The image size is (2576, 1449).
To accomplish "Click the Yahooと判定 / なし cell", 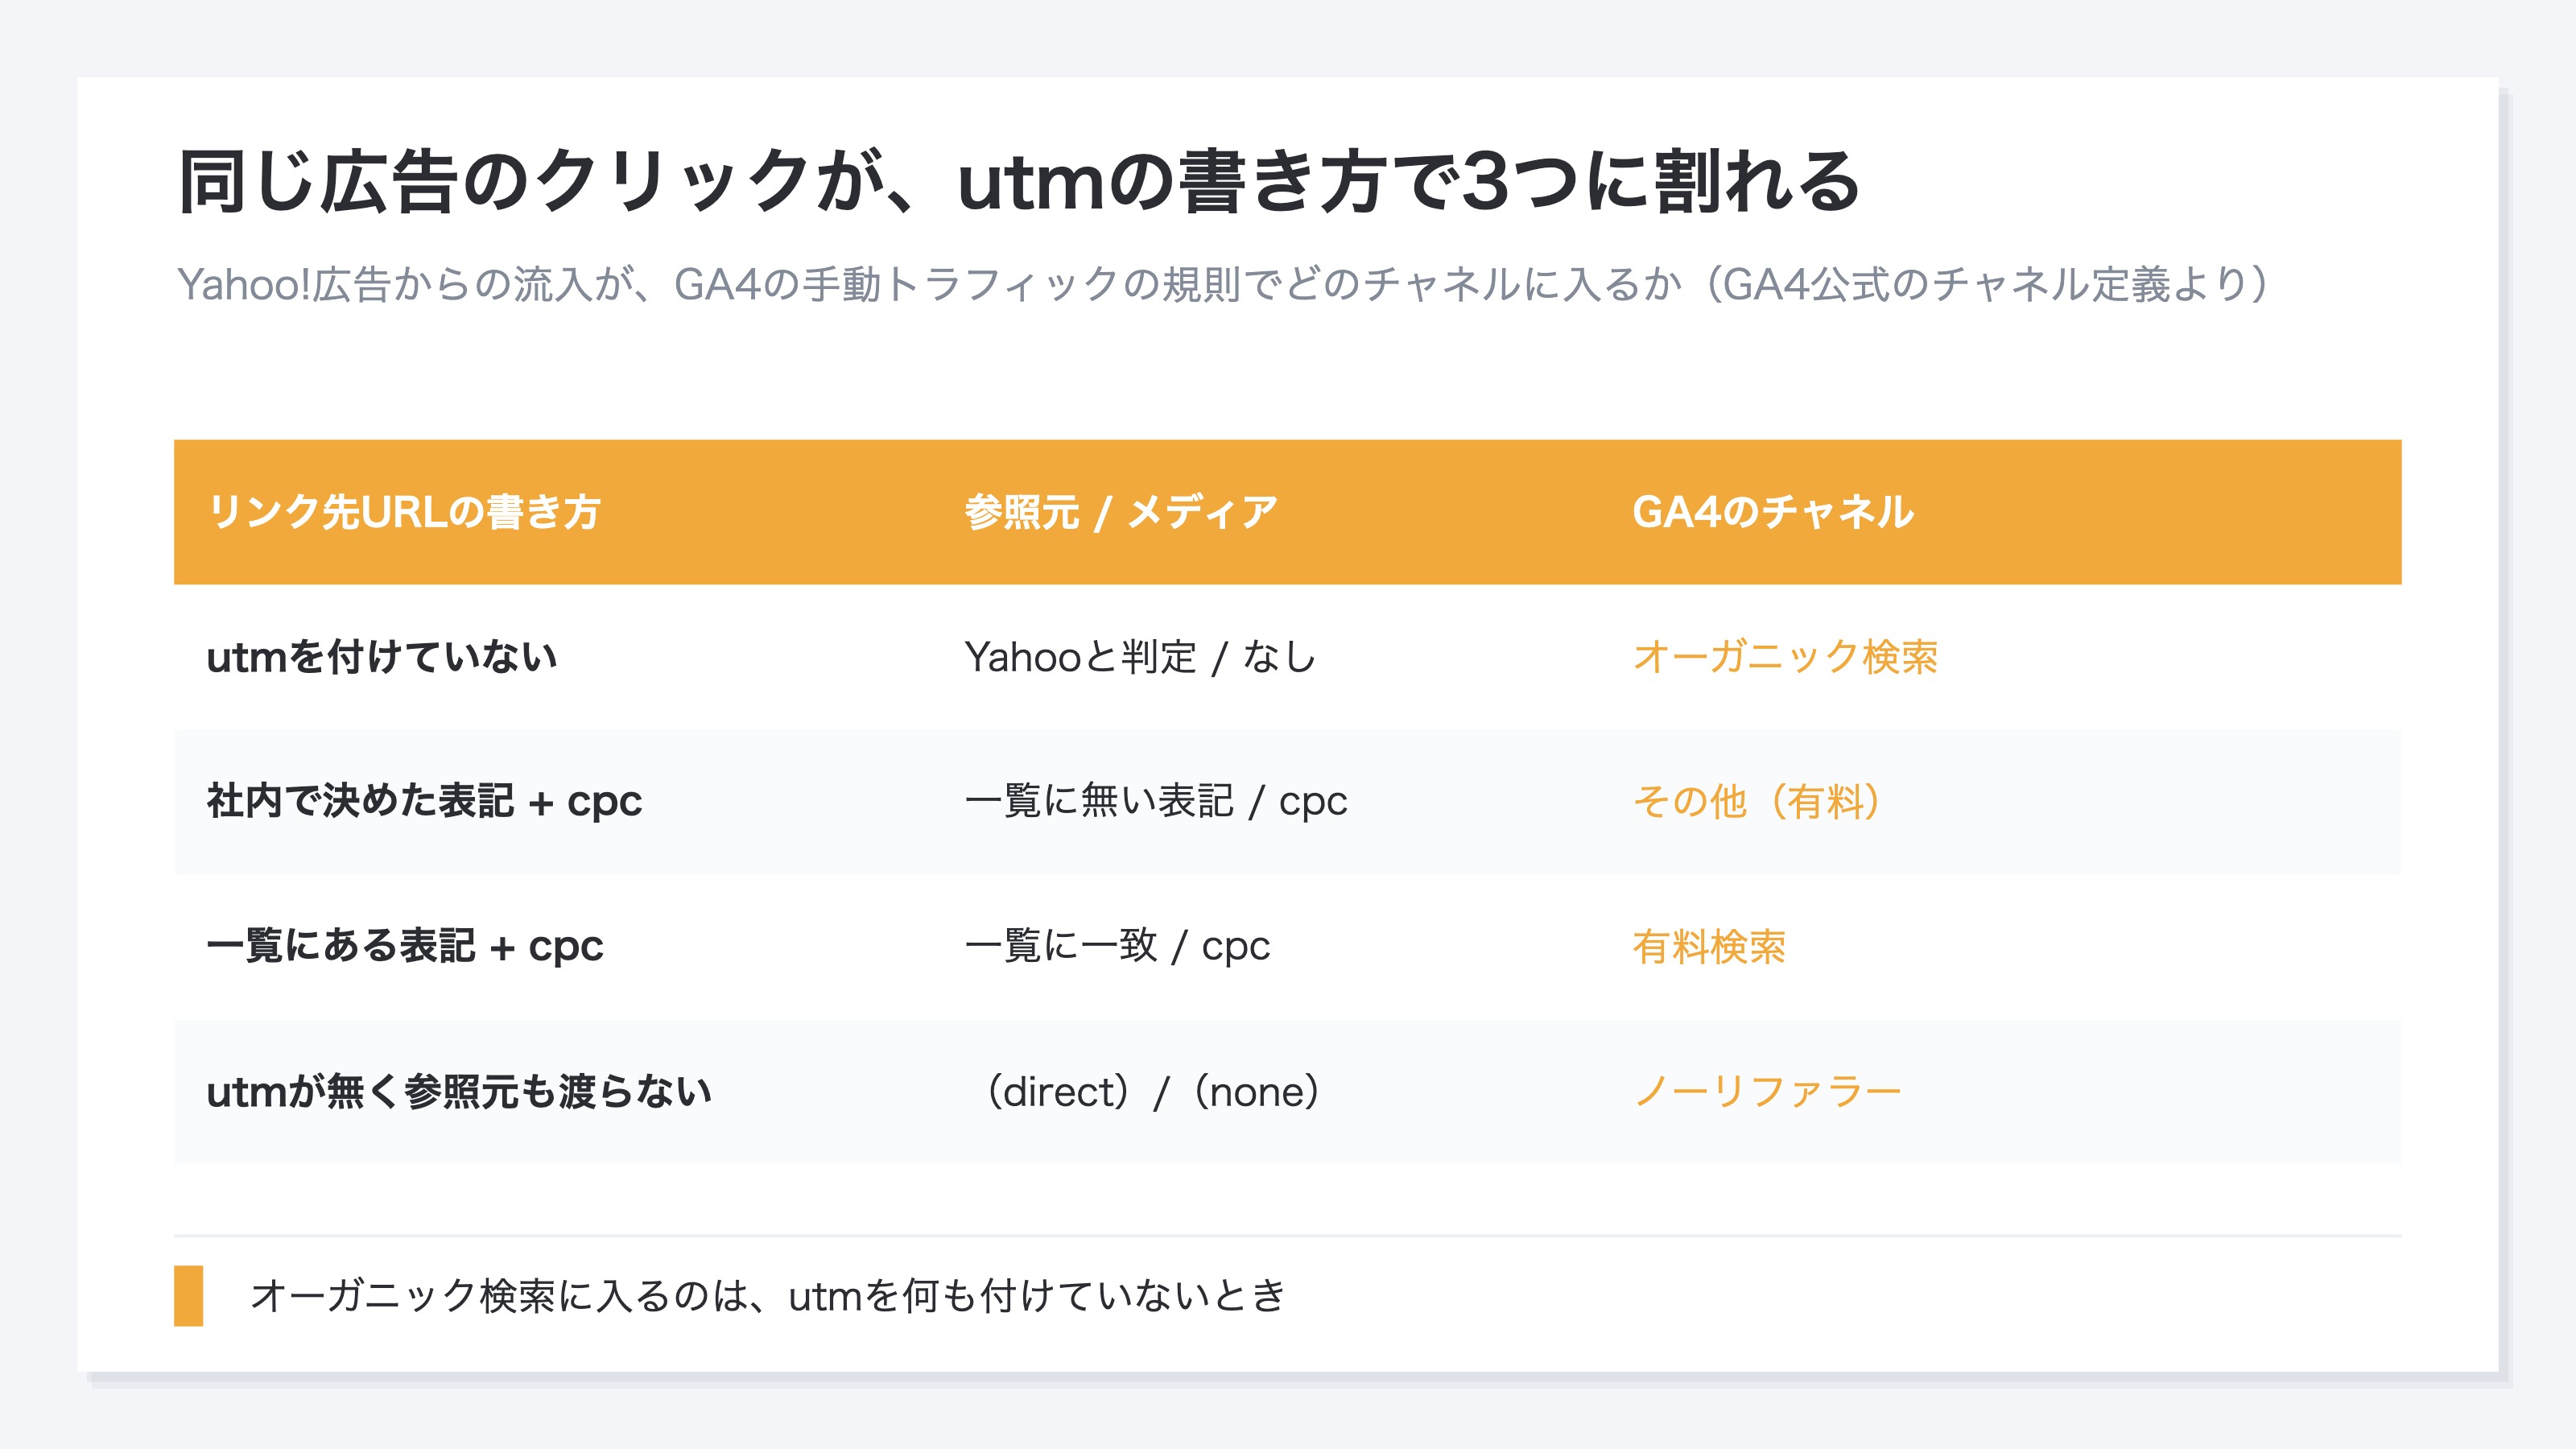I will pos(1140,657).
